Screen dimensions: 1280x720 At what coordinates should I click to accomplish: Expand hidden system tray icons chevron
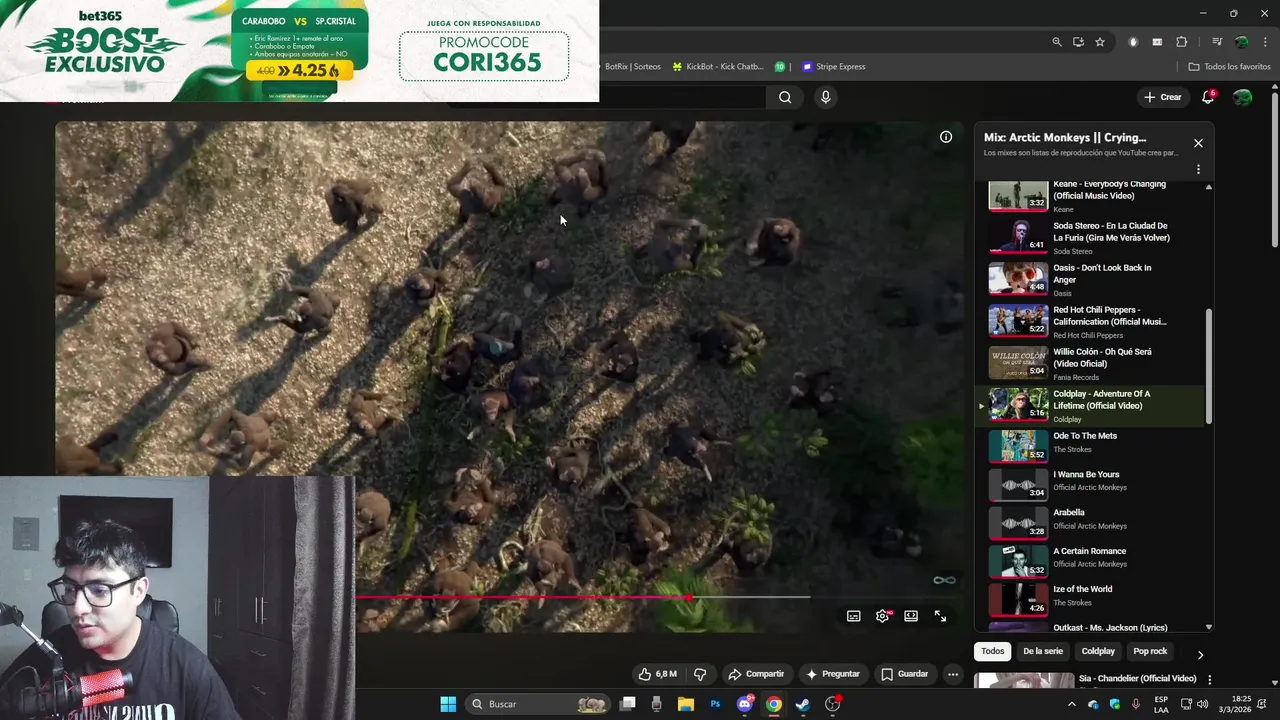tap(1071, 704)
